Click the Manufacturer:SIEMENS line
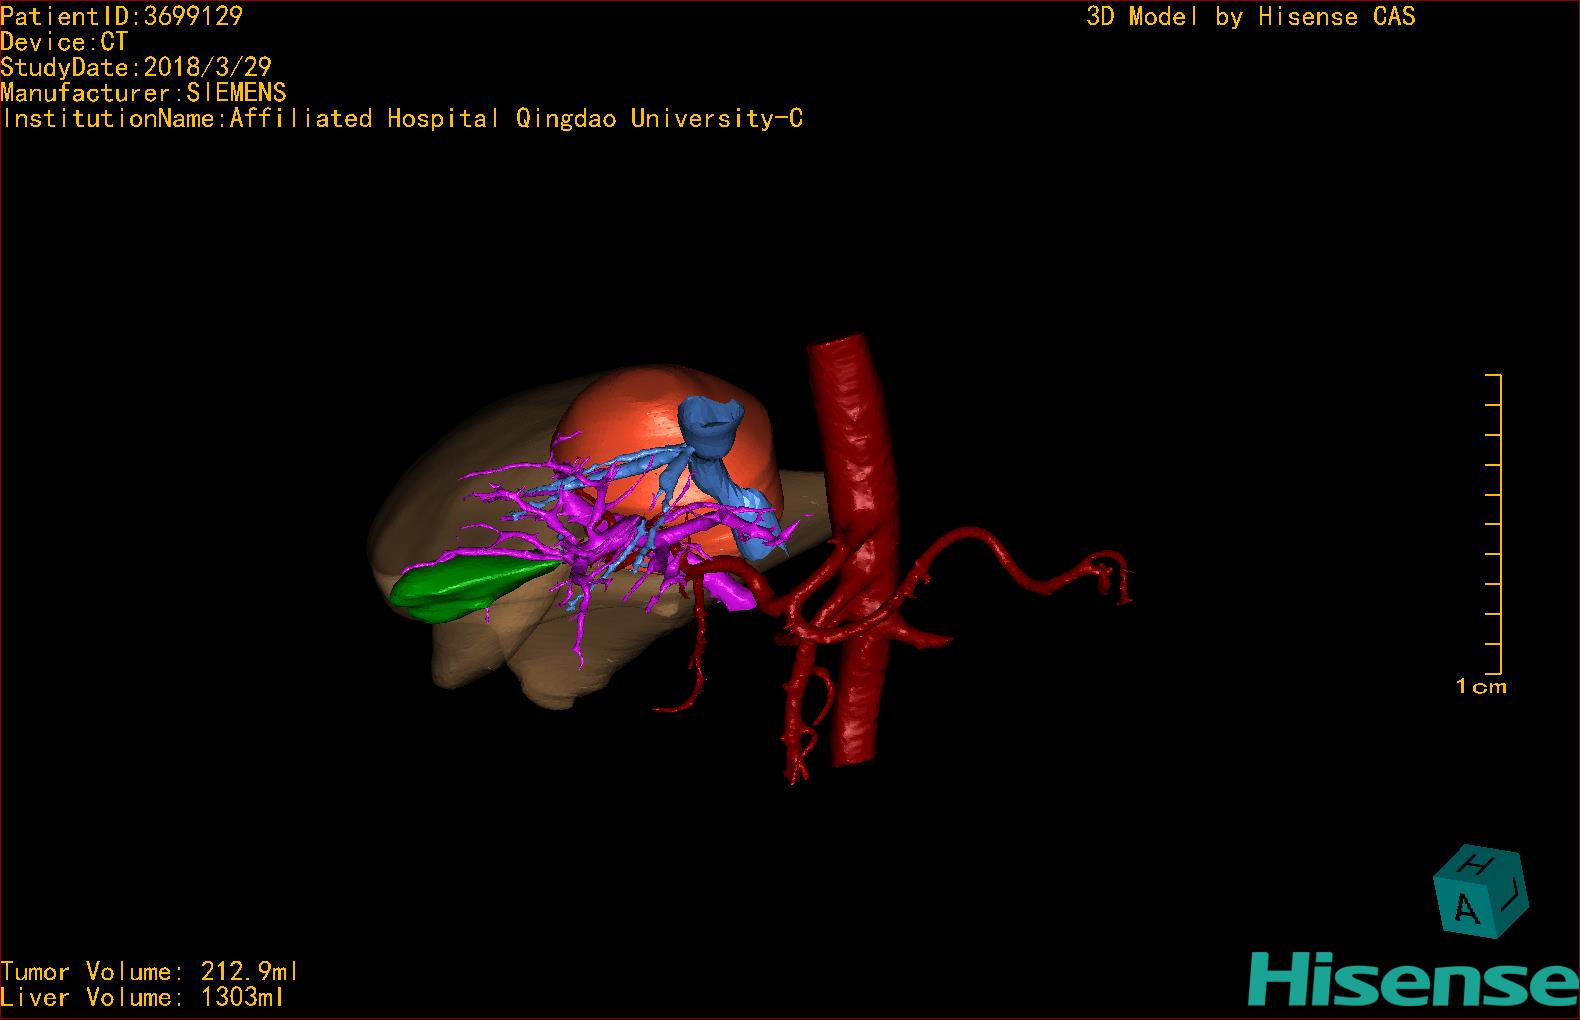This screenshot has height=1020, width=1580. pyautogui.click(x=144, y=93)
